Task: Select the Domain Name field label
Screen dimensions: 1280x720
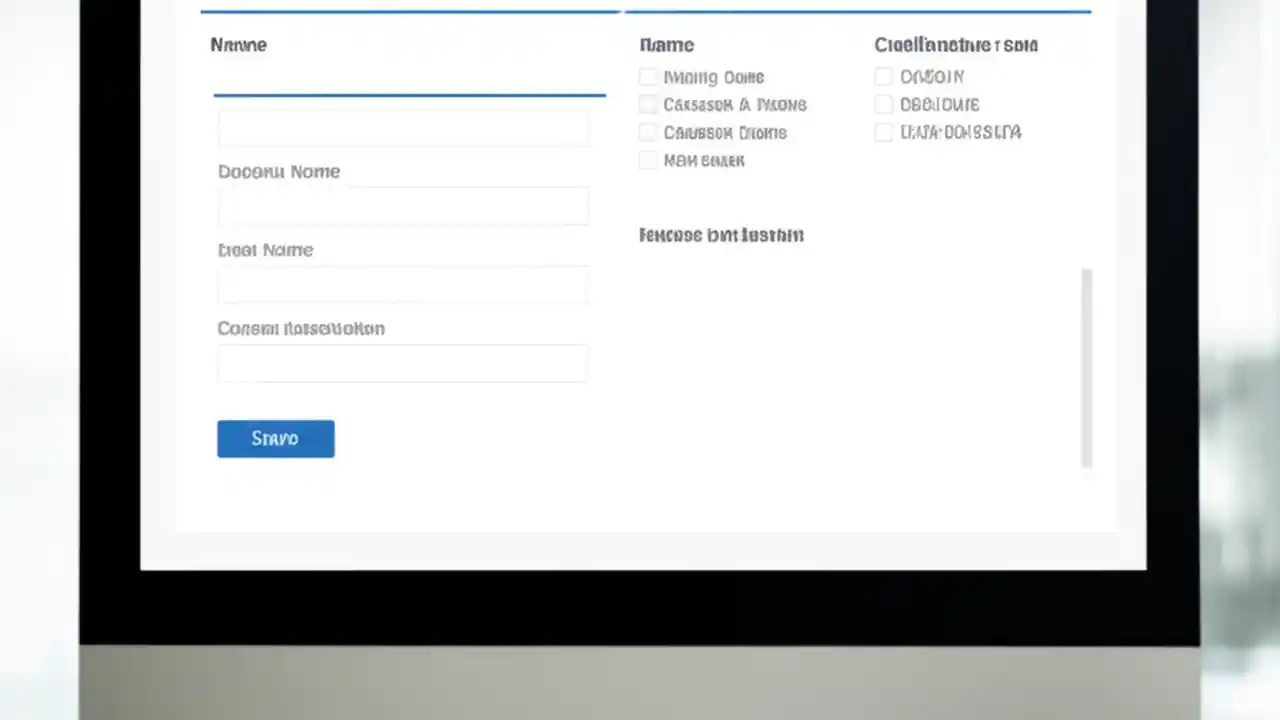Action: click(x=279, y=171)
